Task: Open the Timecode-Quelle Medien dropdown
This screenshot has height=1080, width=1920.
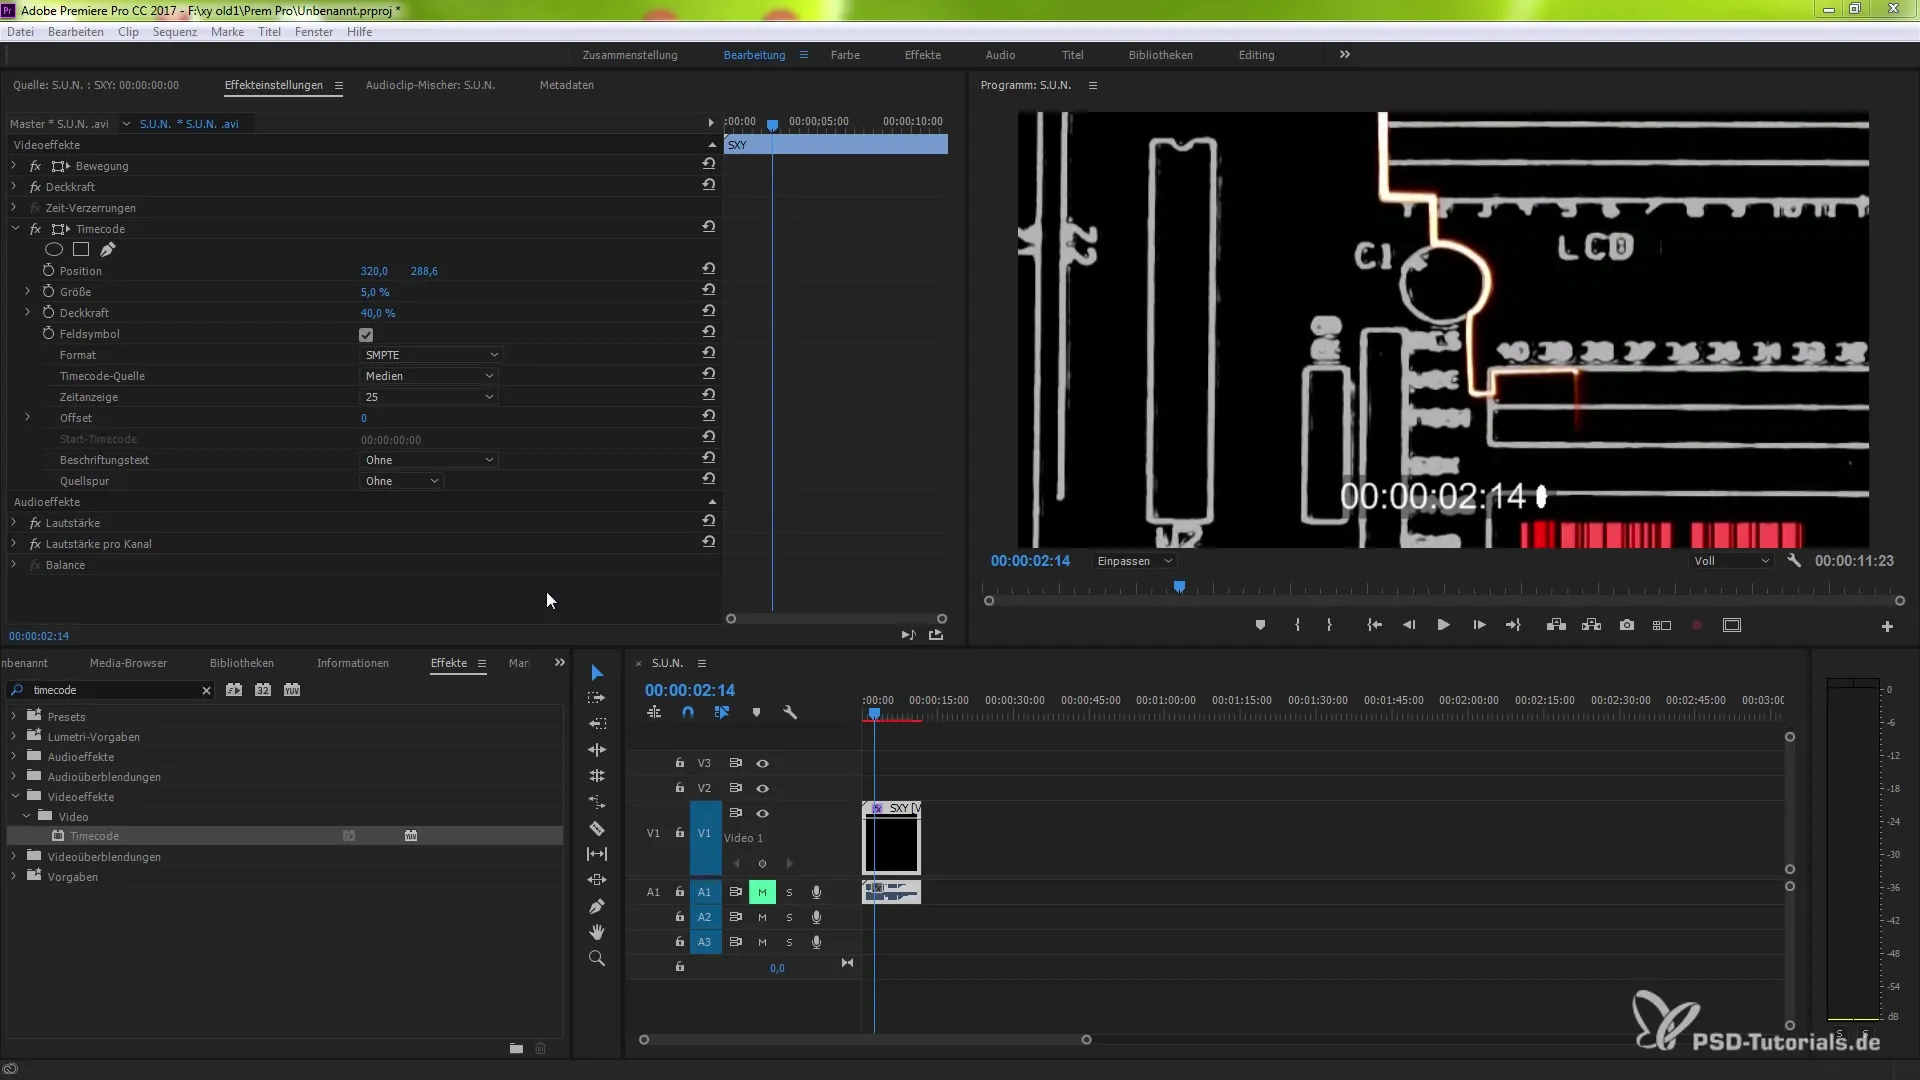Action: point(429,376)
